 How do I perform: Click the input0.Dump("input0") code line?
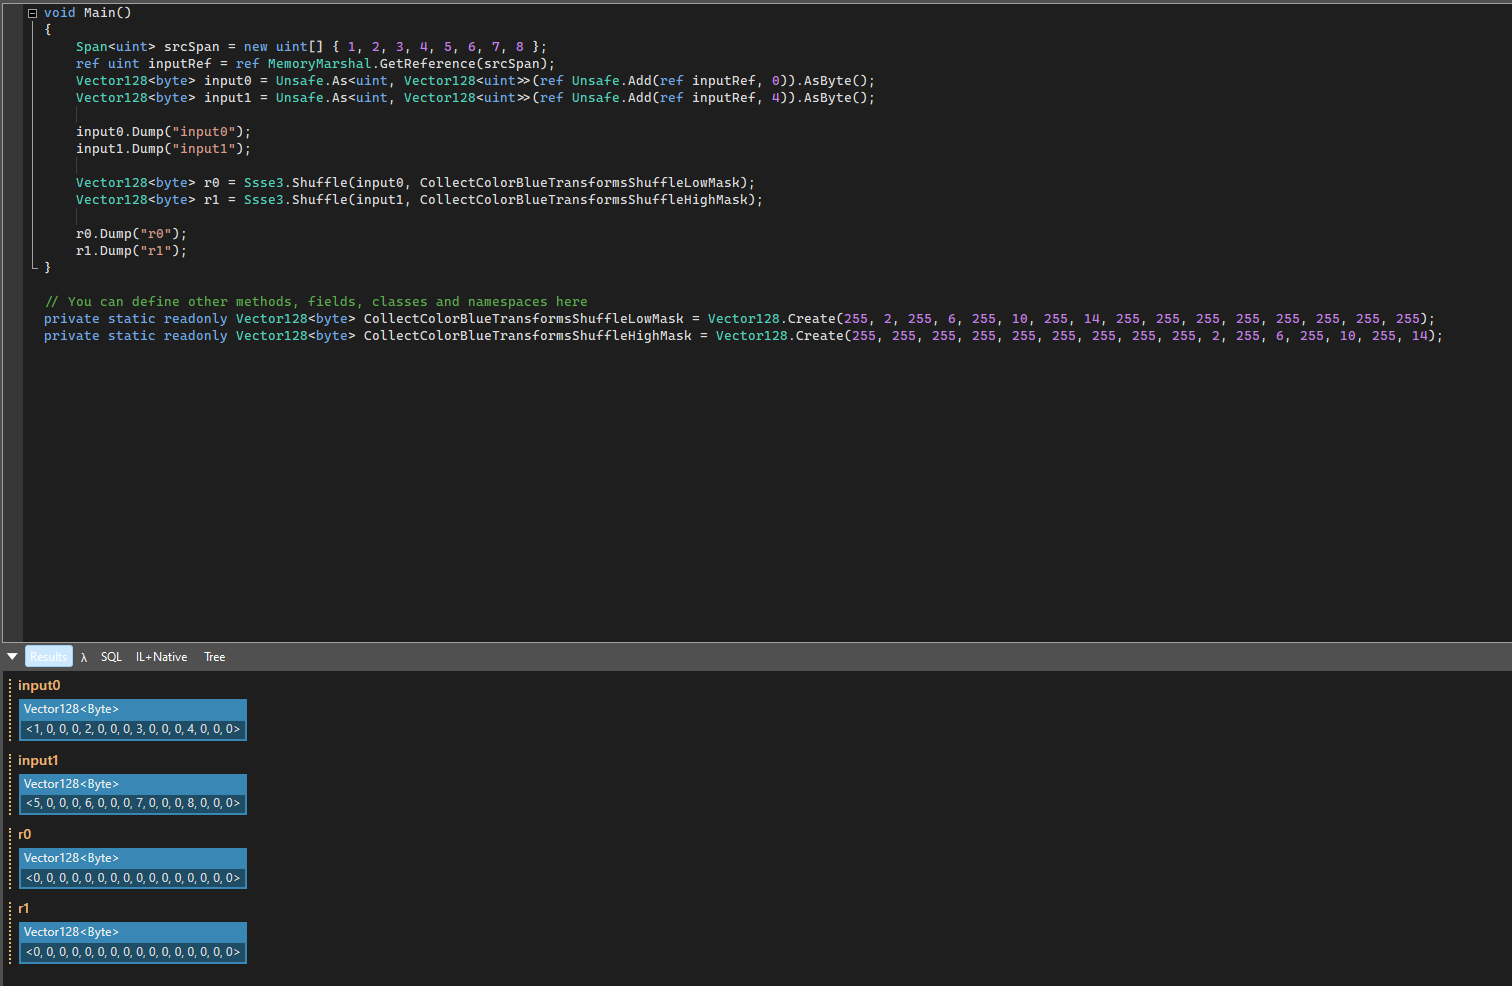coord(164,132)
